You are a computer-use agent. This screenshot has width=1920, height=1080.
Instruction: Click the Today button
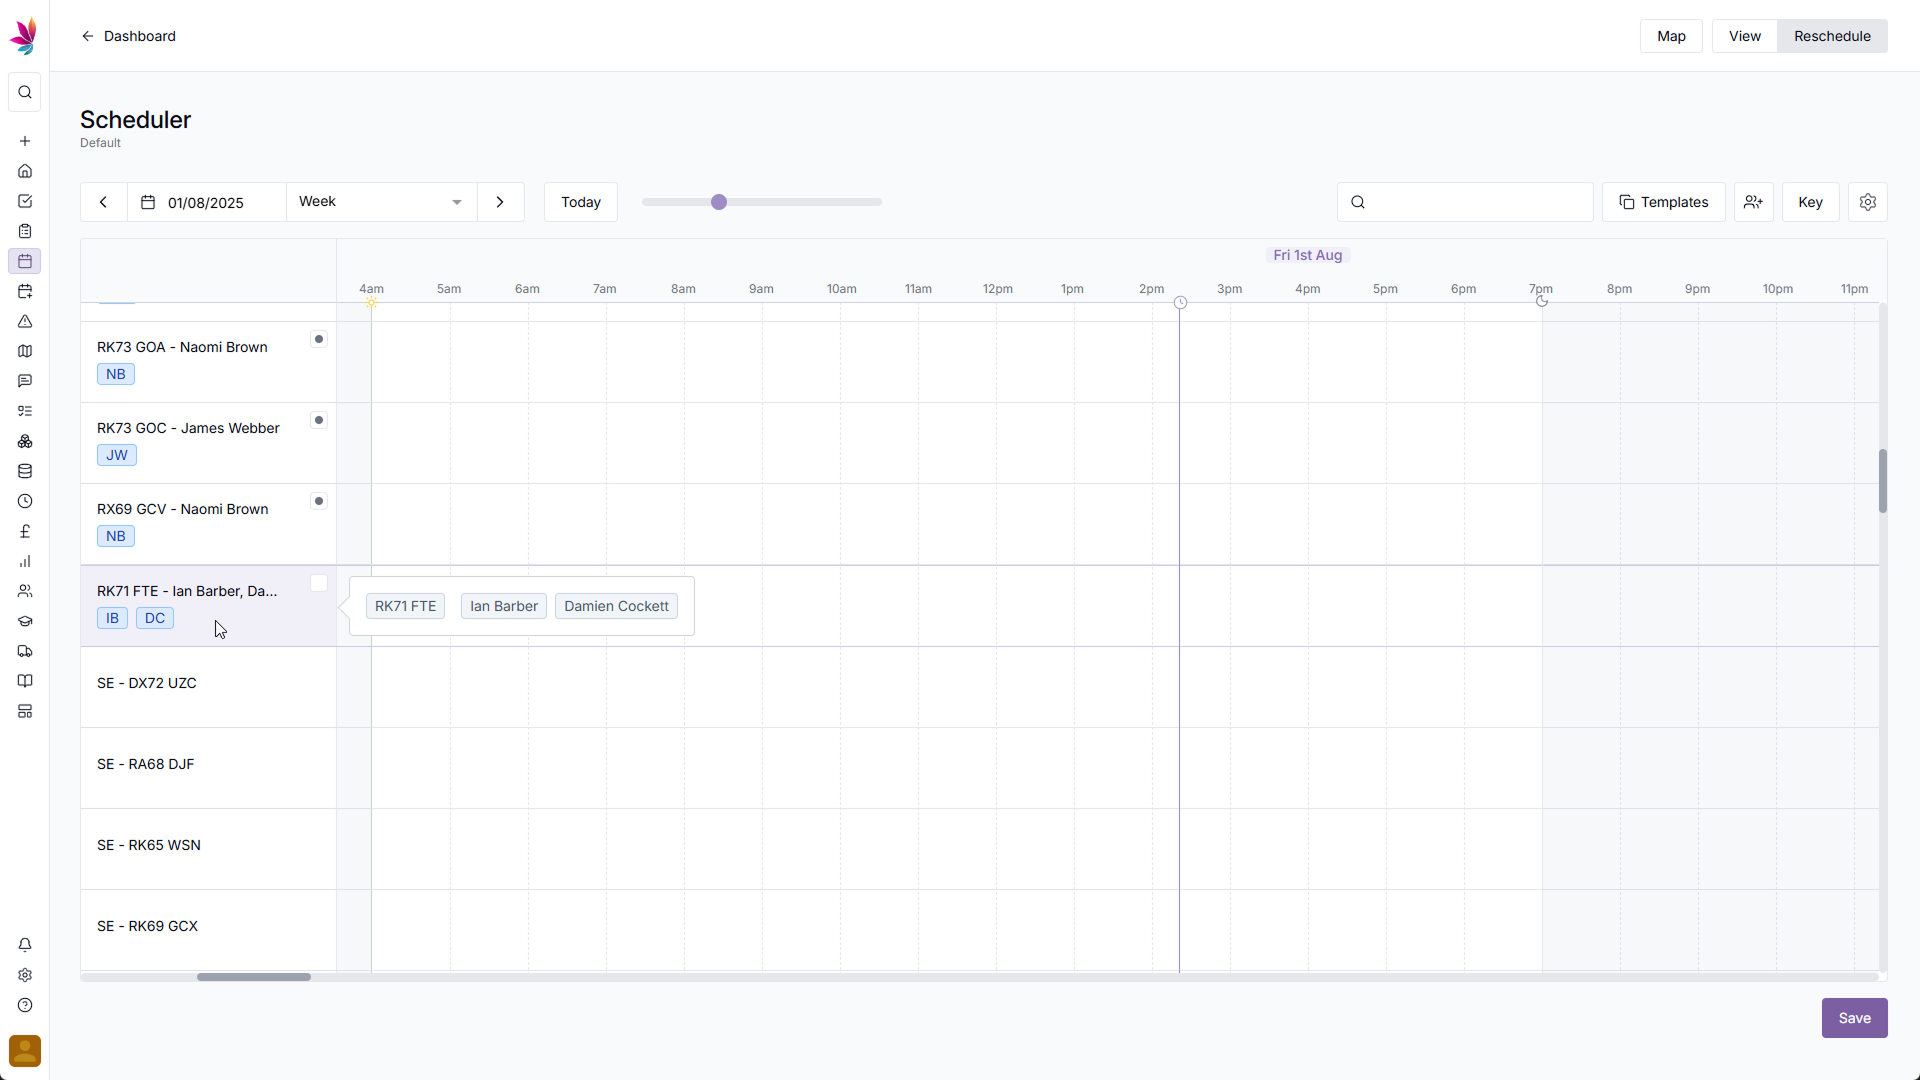581,202
